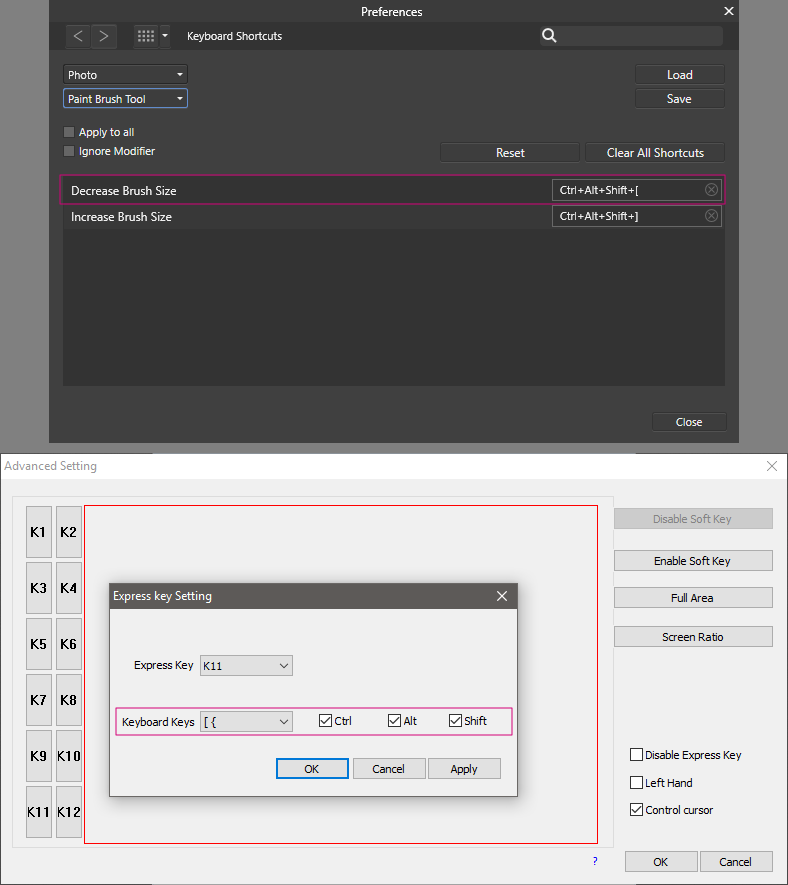Click Cancel in Advanced Setting window
The width and height of the screenshot is (788, 885).
736,862
